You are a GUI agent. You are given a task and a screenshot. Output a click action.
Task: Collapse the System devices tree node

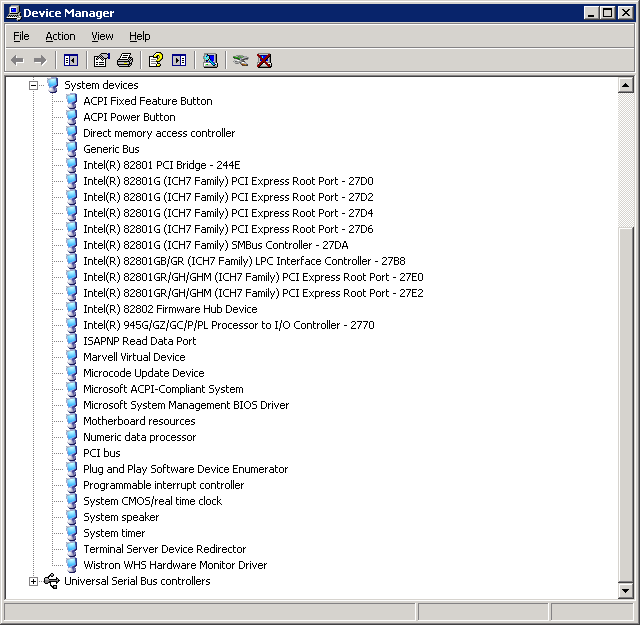[x=33, y=85]
